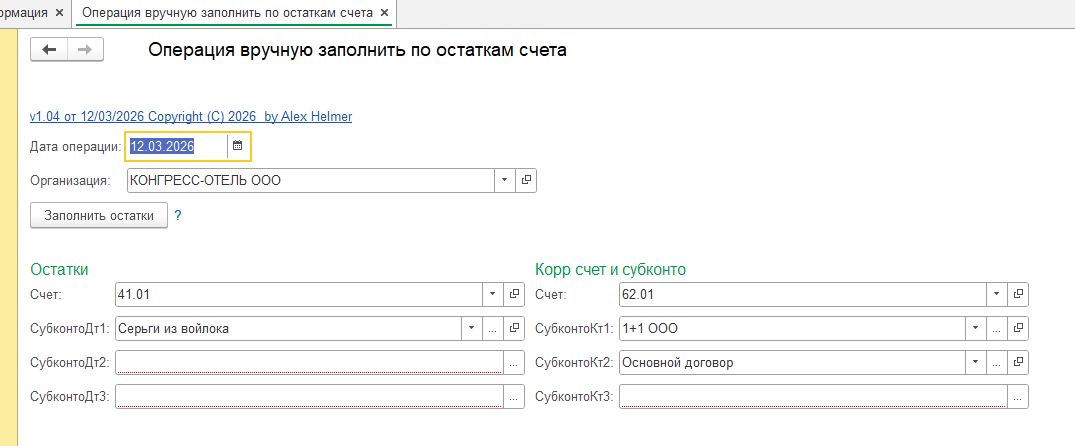The height and width of the screenshot is (446, 1075).
Task: Open the v1.04 copyright Alex Helmer link
Action: coord(191,116)
